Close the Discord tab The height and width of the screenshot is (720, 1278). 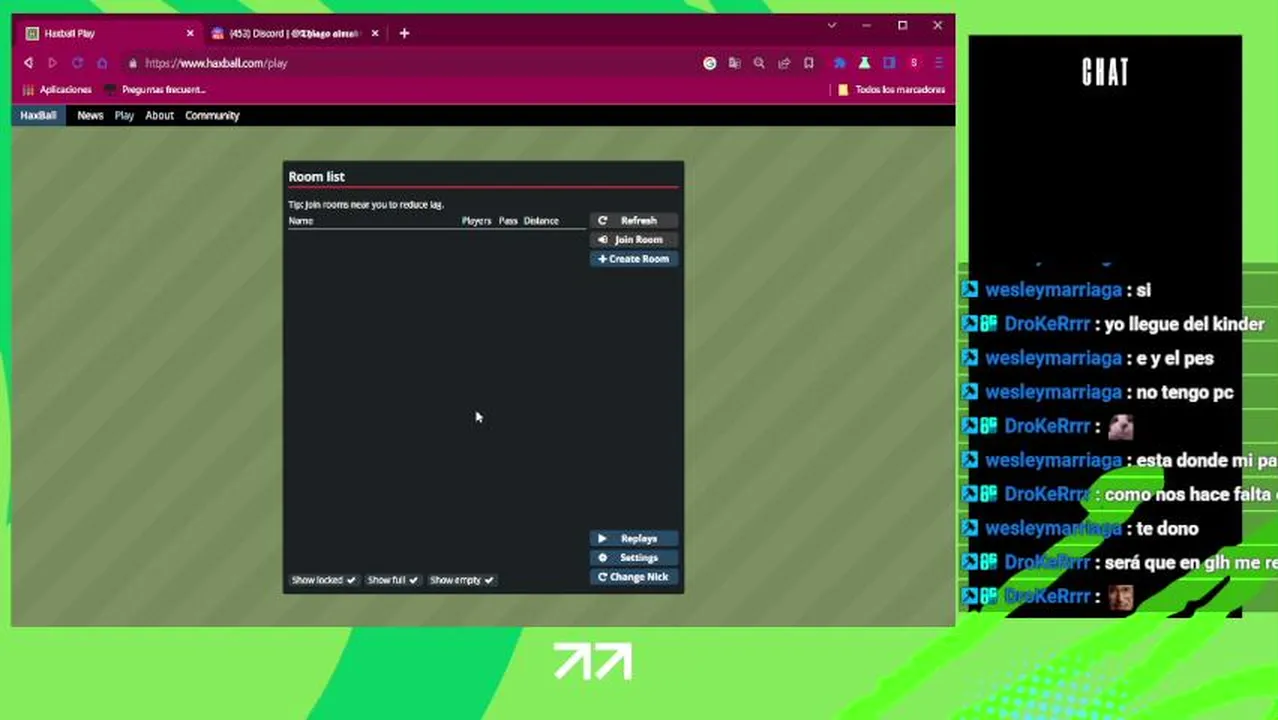tap(375, 33)
